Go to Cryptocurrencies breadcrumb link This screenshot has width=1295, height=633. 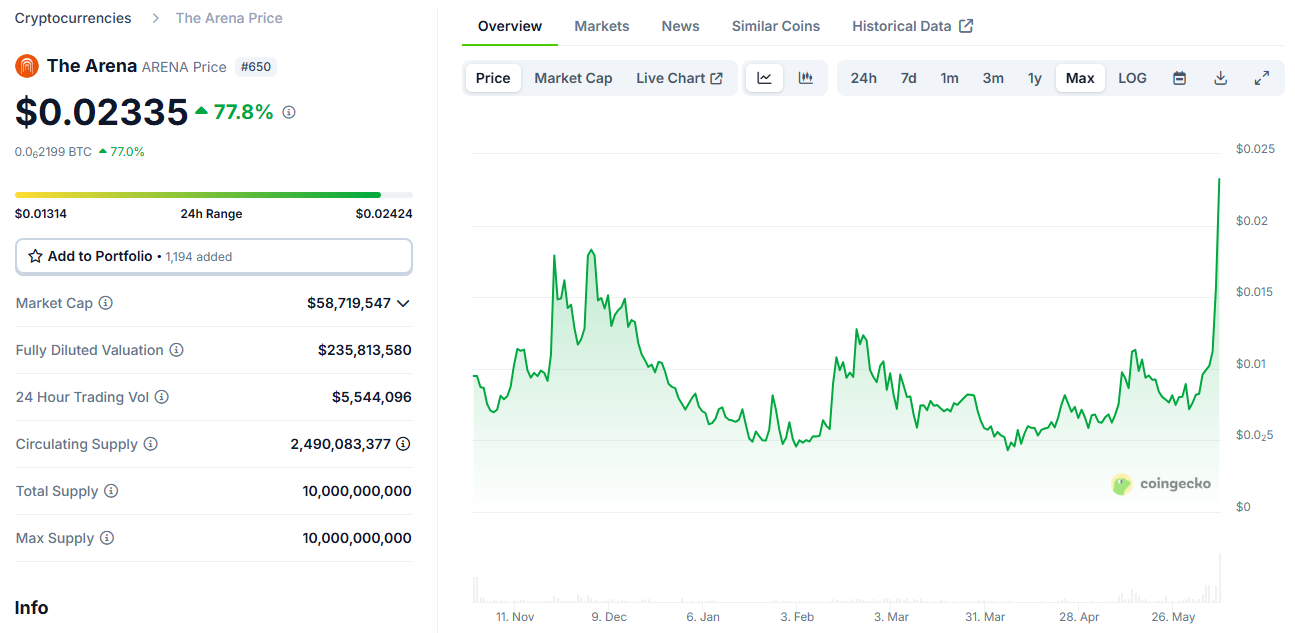pos(73,18)
